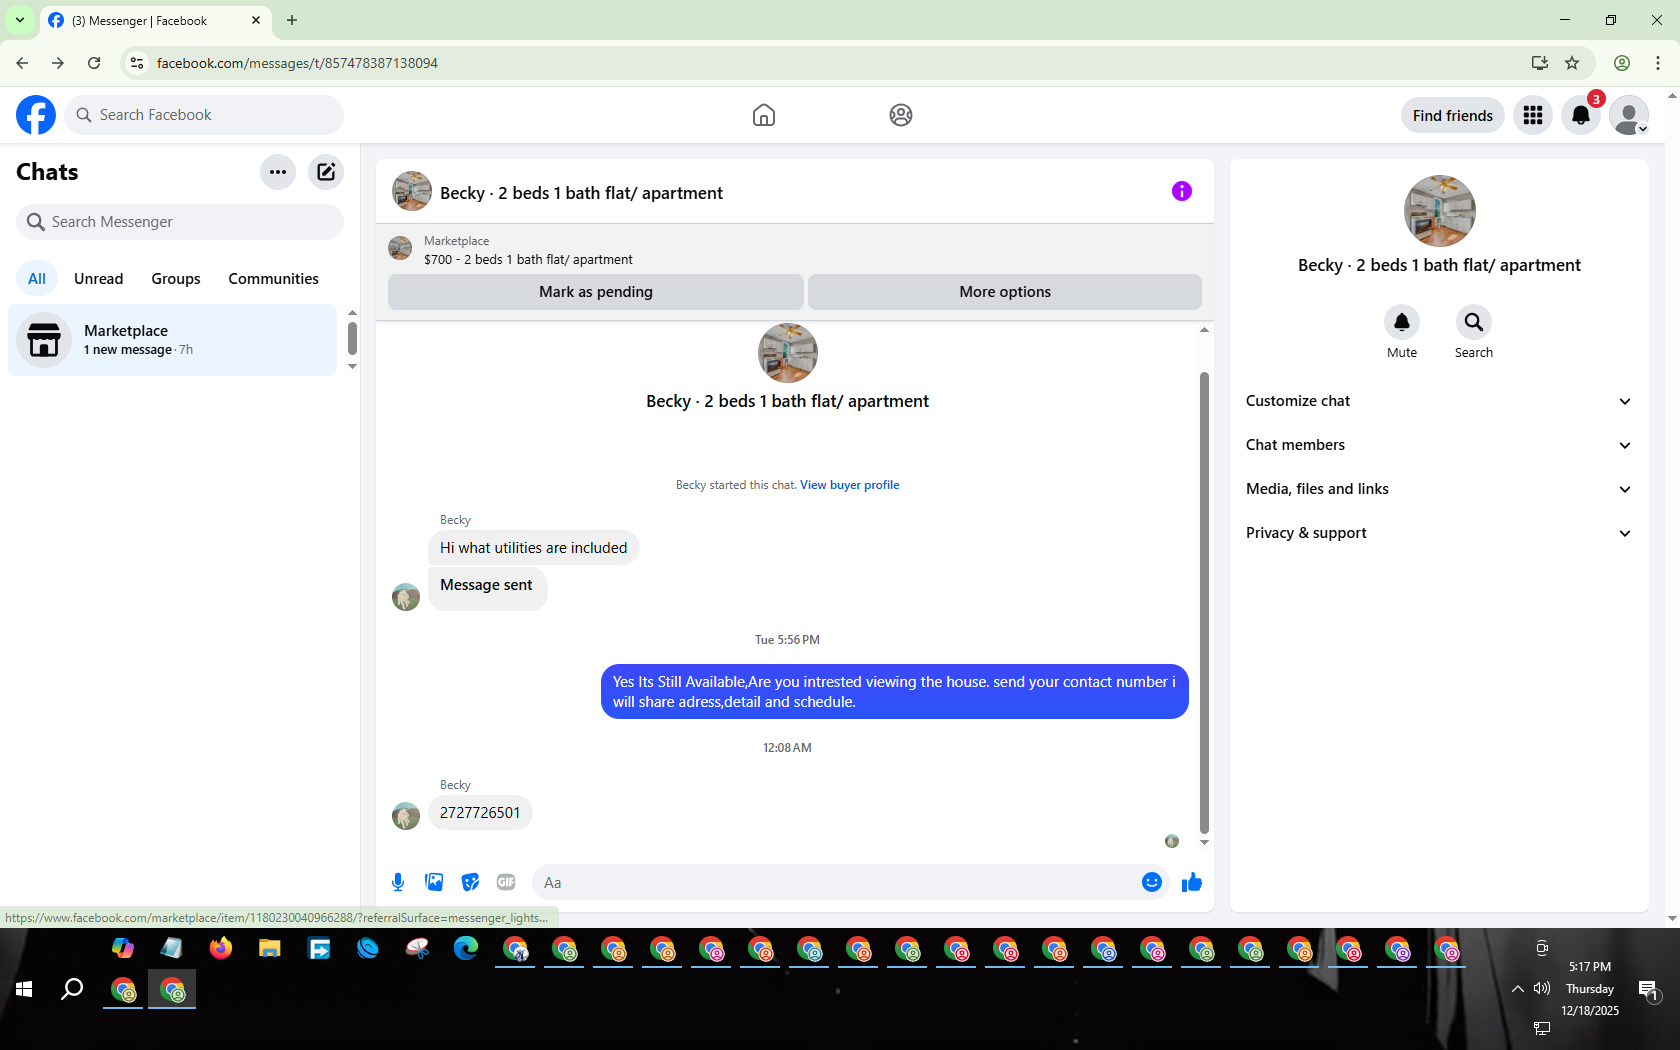
Task: Switch to the Groups filter
Action: tap(176, 279)
